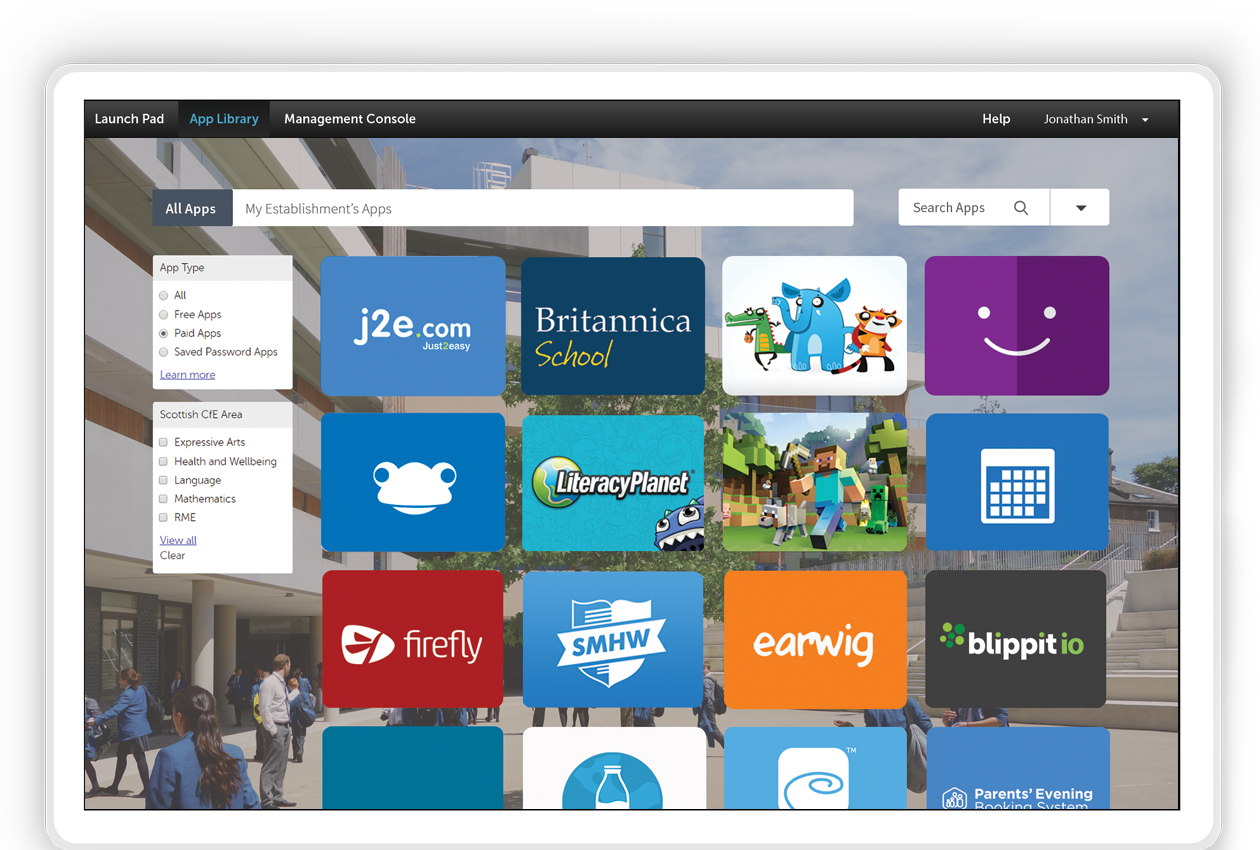The image size is (1260, 850).
Task: Open the blippit io app tile
Action: coord(1016,639)
